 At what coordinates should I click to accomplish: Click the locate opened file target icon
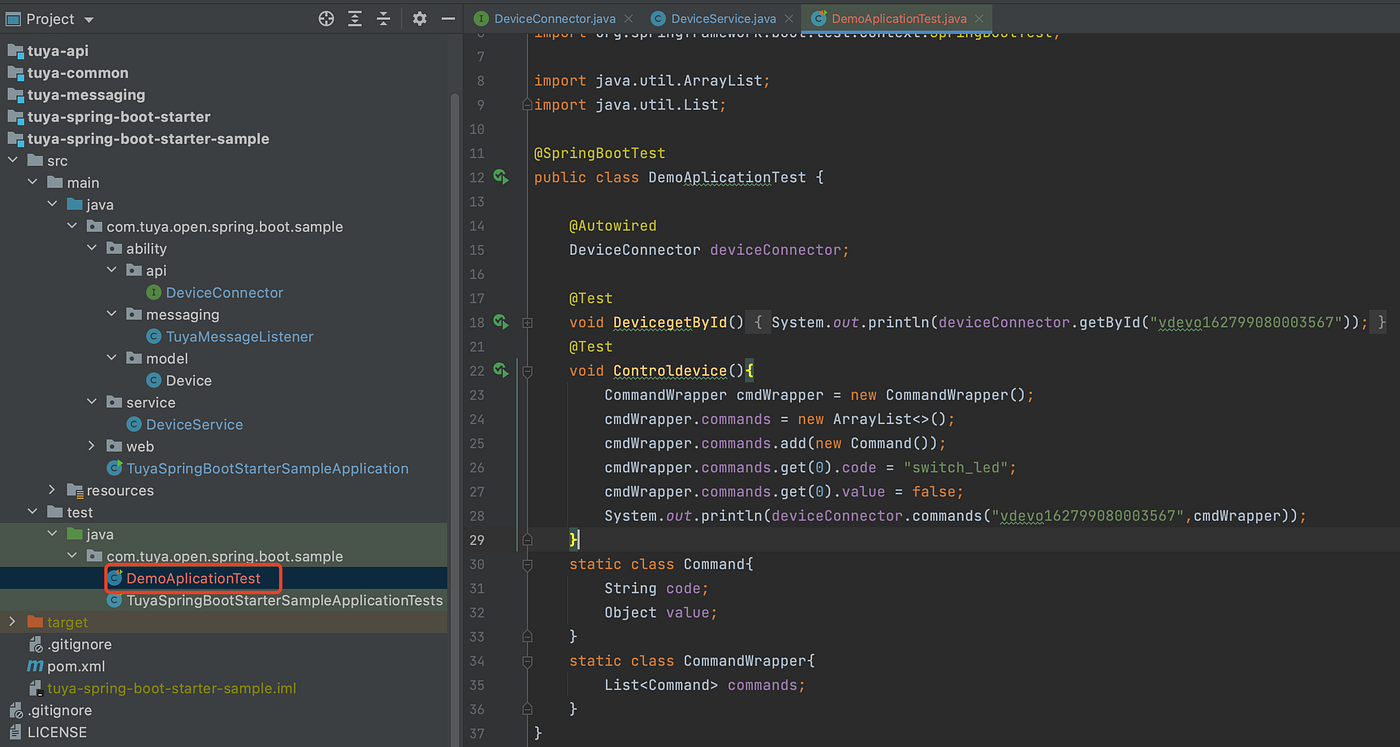(326, 19)
